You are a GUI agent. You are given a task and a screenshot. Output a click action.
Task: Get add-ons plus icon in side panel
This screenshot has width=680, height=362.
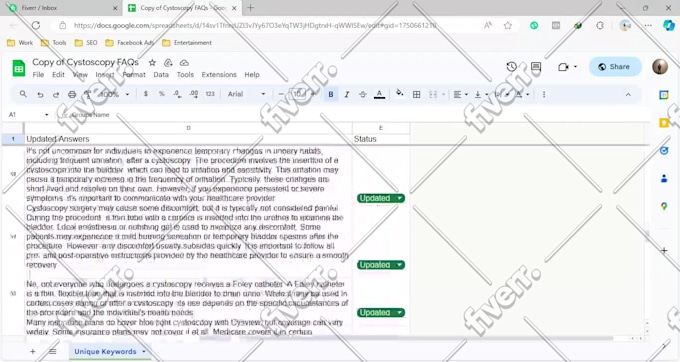pos(664,250)
